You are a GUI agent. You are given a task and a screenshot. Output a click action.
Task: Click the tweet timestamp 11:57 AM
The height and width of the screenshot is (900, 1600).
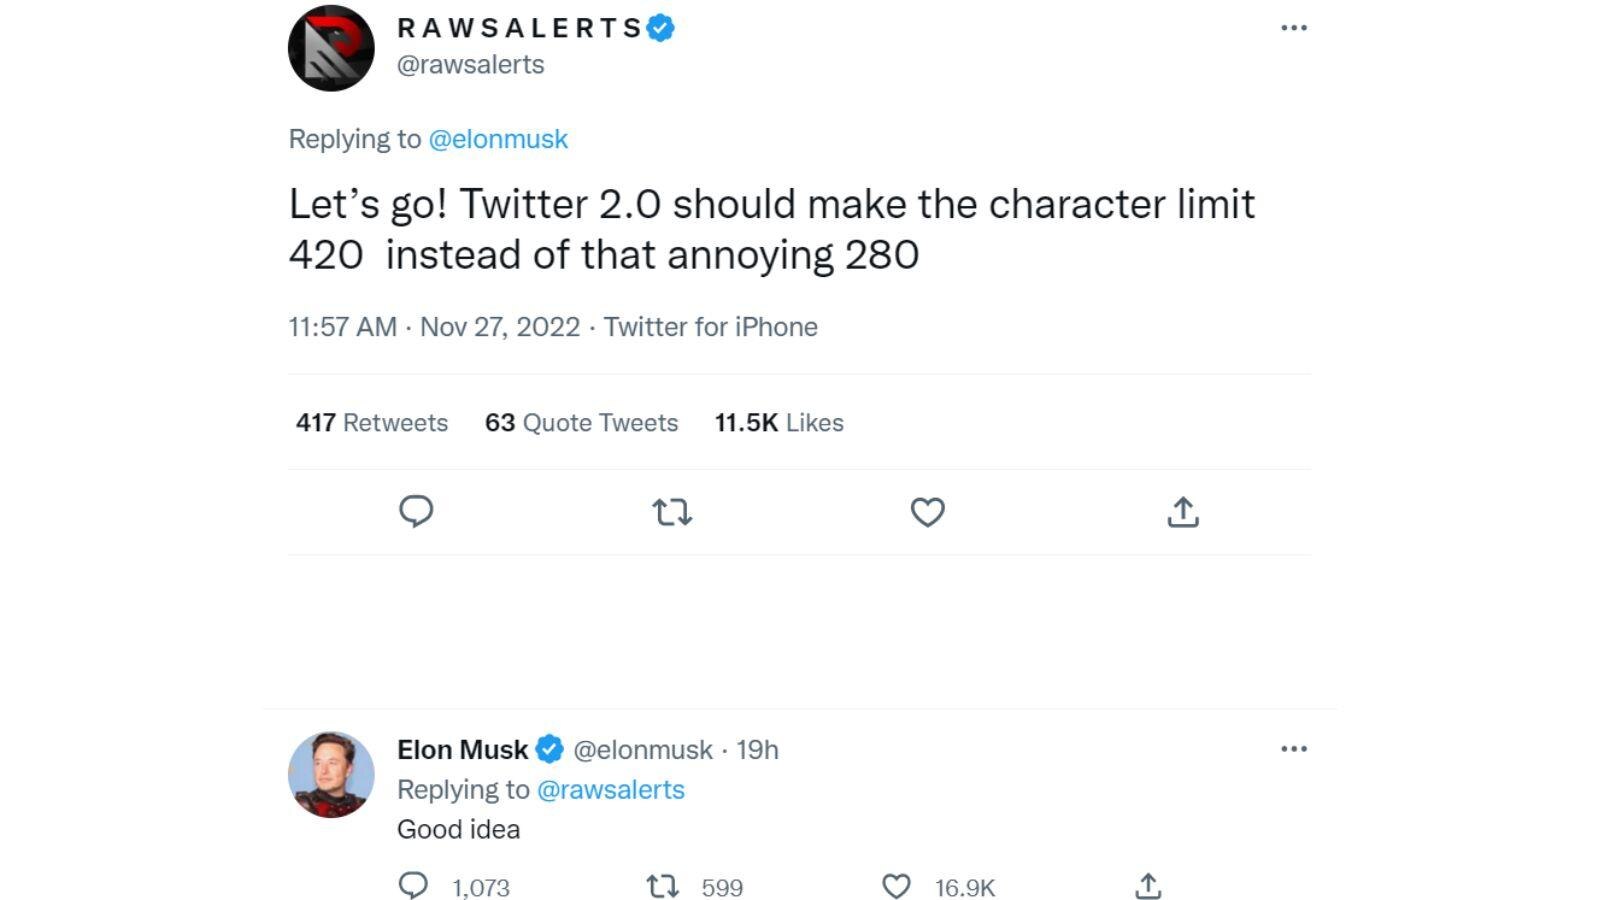(x=342, y=327)
